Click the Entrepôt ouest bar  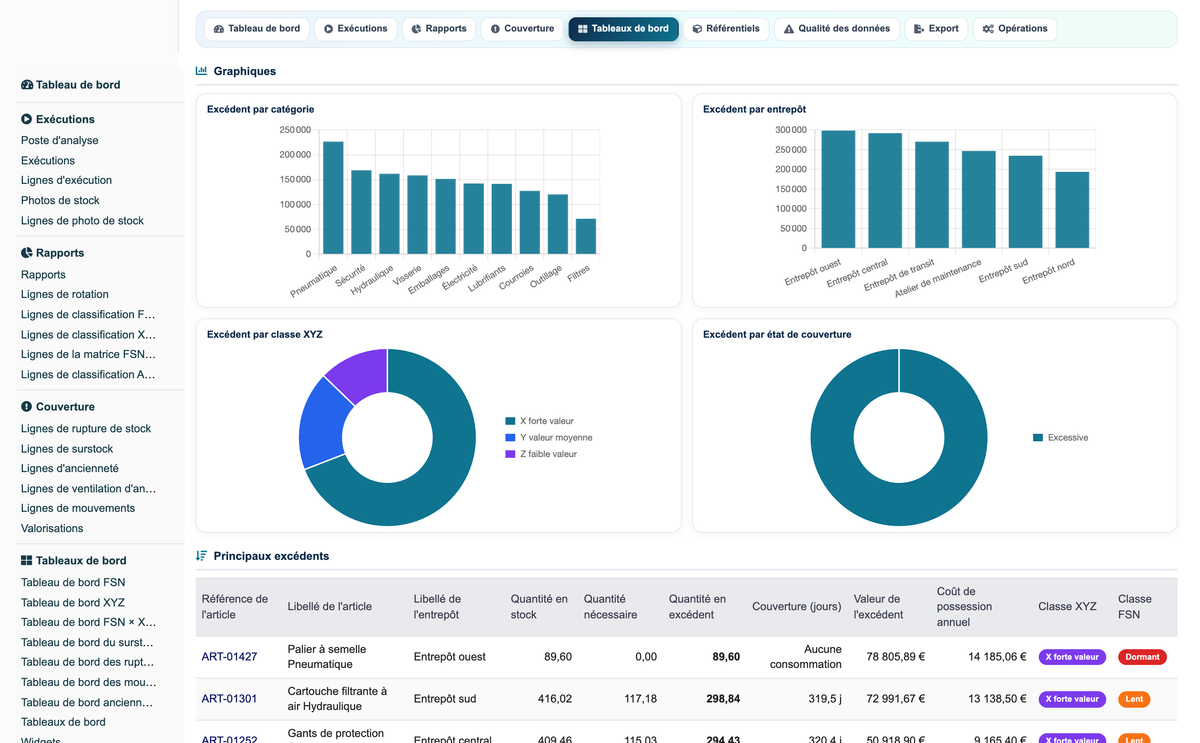(x=838, y=189)
